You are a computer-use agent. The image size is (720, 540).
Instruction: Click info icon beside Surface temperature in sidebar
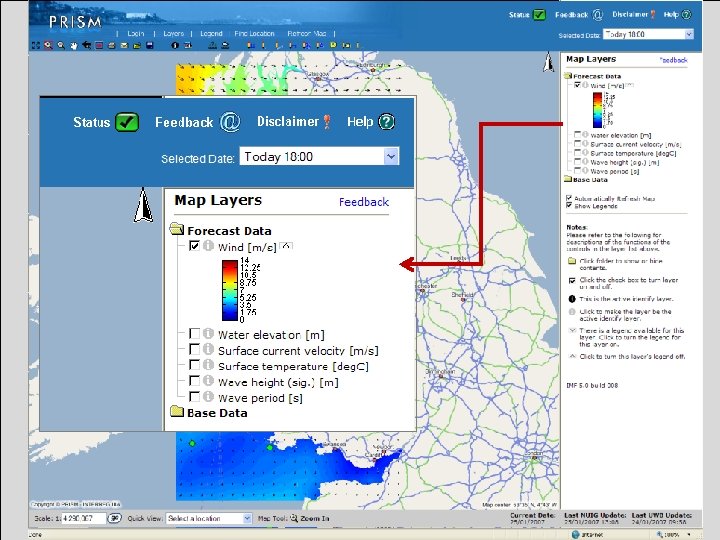pos(585,152)
